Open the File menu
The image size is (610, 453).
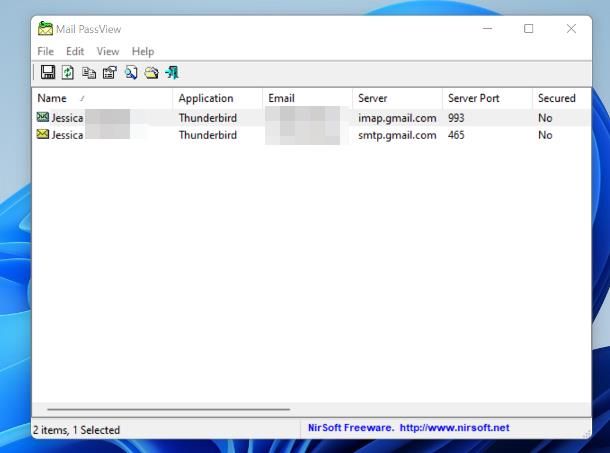pyautogui.click(x=46, y=51)
